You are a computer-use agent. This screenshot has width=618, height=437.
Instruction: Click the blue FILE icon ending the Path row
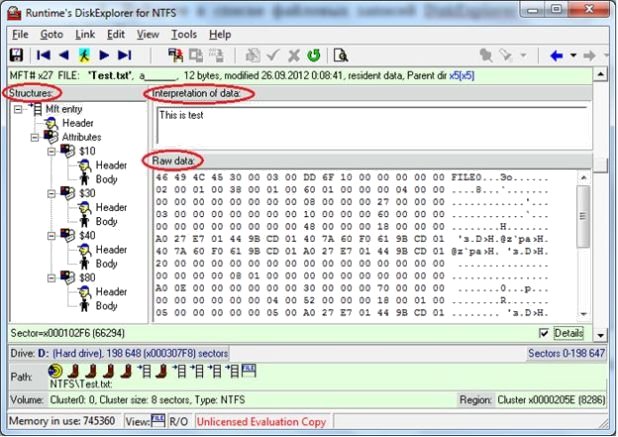(249, 370)
